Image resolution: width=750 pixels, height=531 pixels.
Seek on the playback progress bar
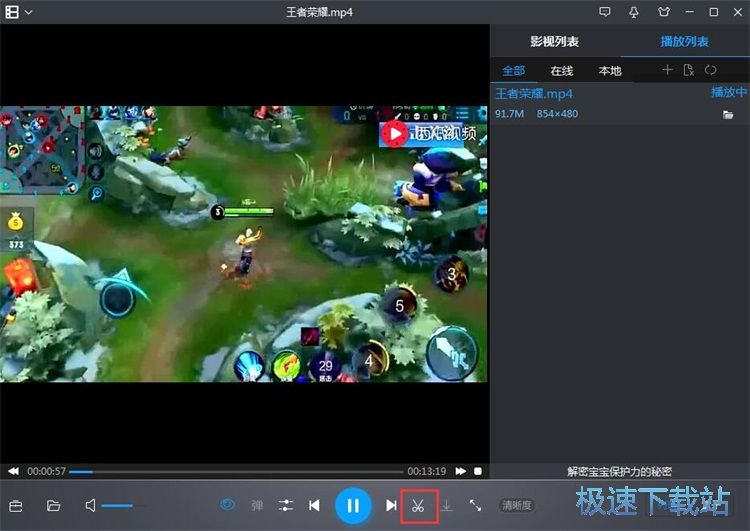pyautogui.click(x=236, y=472)
